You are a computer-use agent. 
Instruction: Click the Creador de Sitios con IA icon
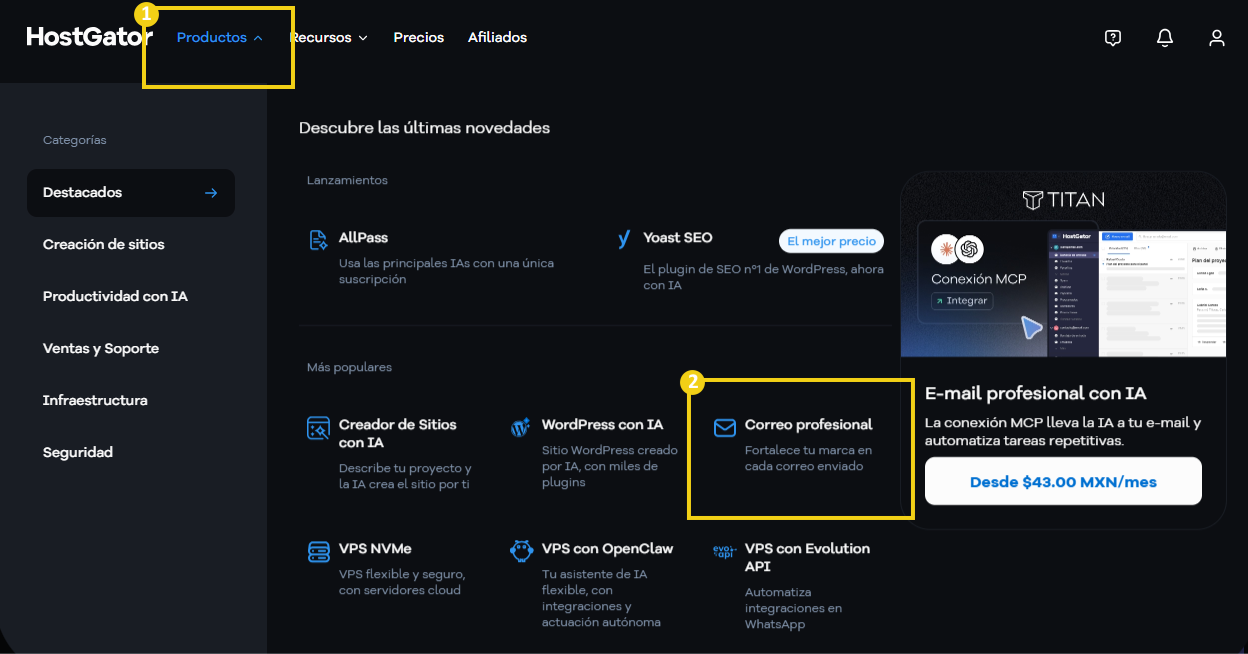319,428
